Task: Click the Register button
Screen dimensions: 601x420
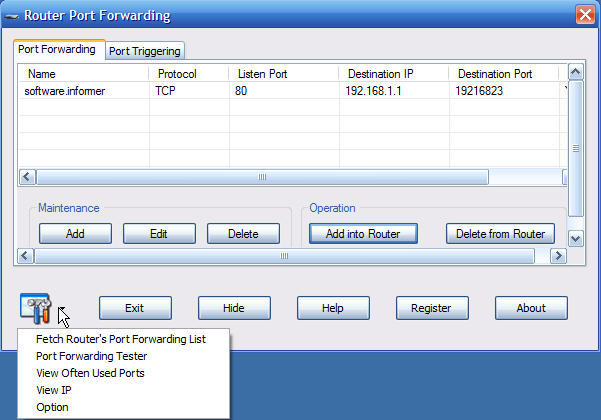Action: click(x=432, y=308)
